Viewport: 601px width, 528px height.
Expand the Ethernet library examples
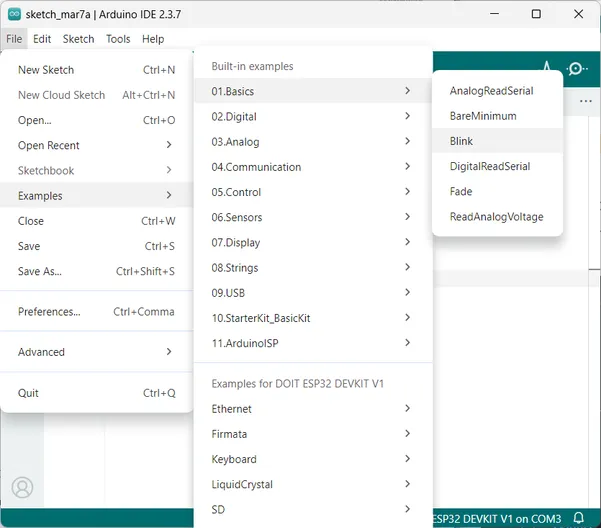pos(313,409)
